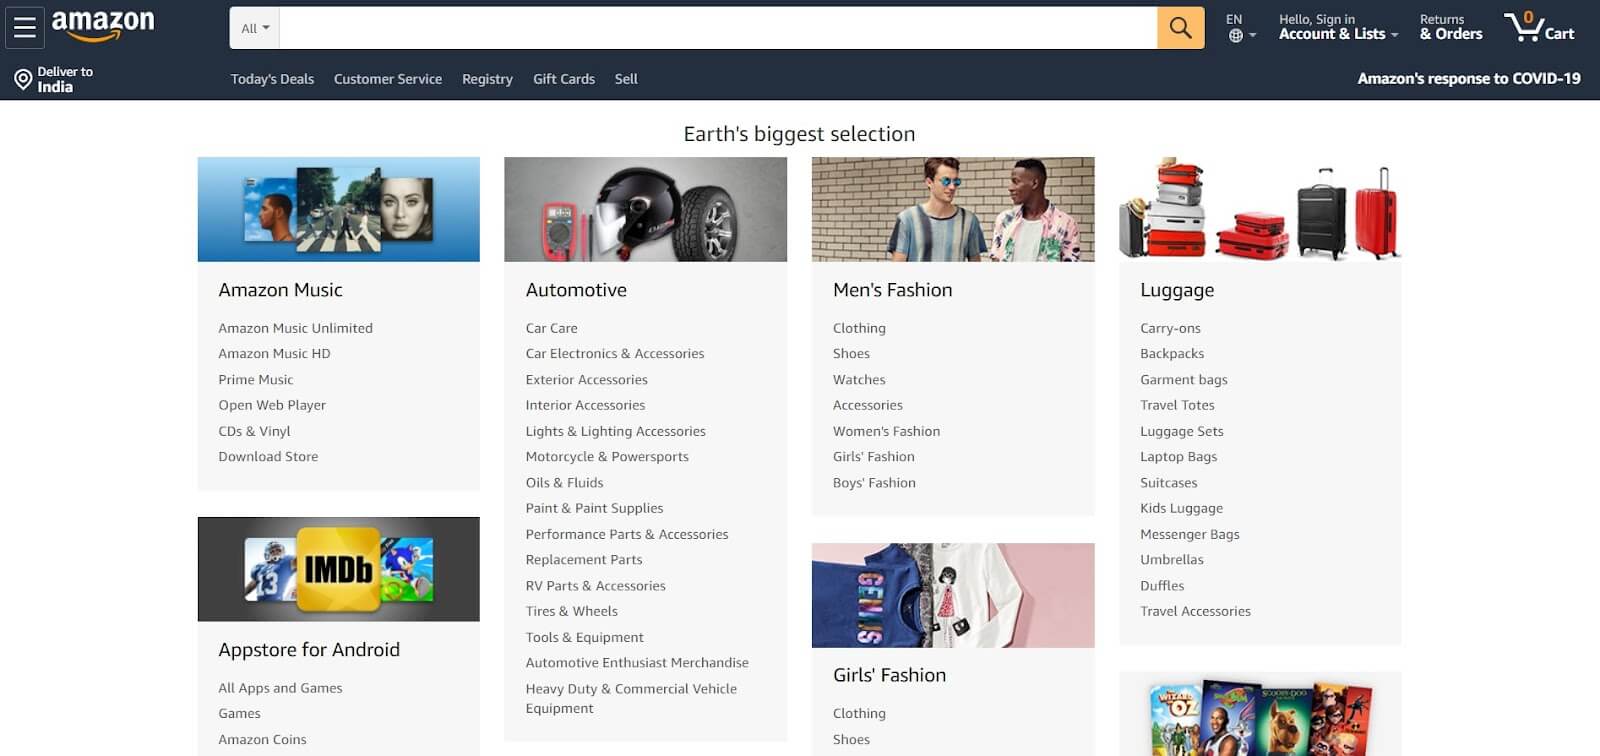This screenshot has height=756, width=1600.
Task: Open Returns & Orders
Action: (x=1451, y=27)
